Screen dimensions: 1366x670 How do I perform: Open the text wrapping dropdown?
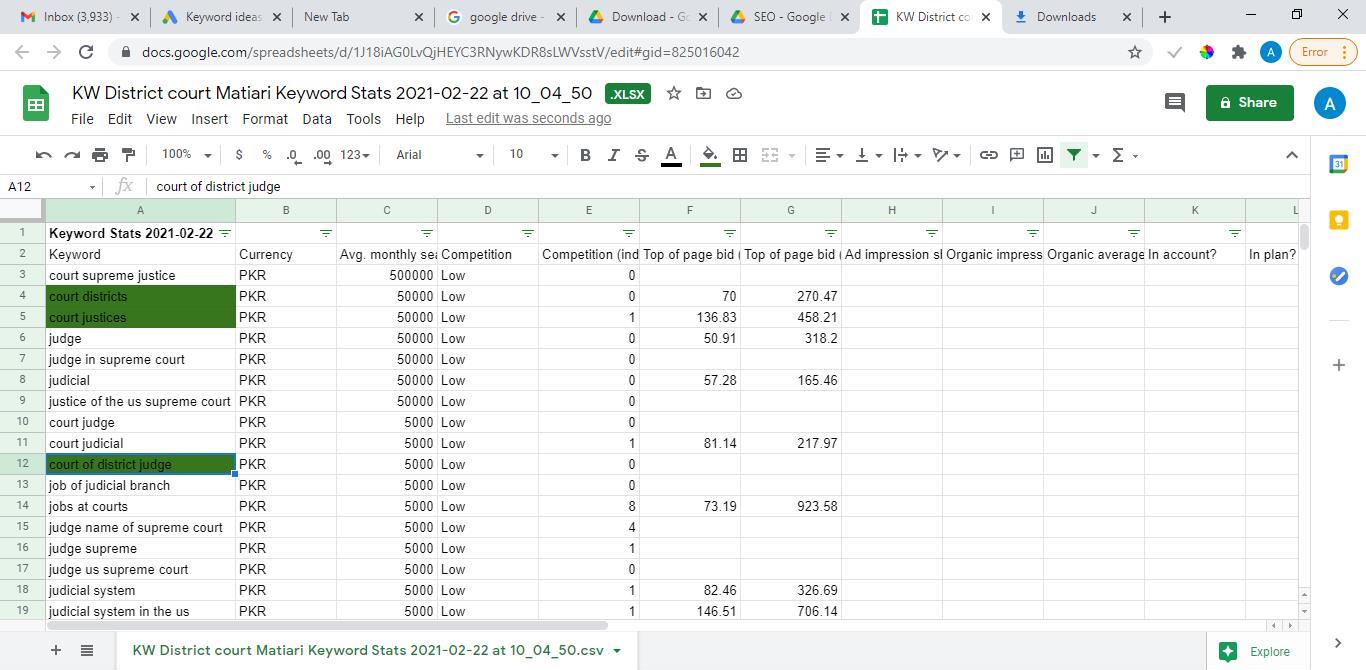pos(907,155)
